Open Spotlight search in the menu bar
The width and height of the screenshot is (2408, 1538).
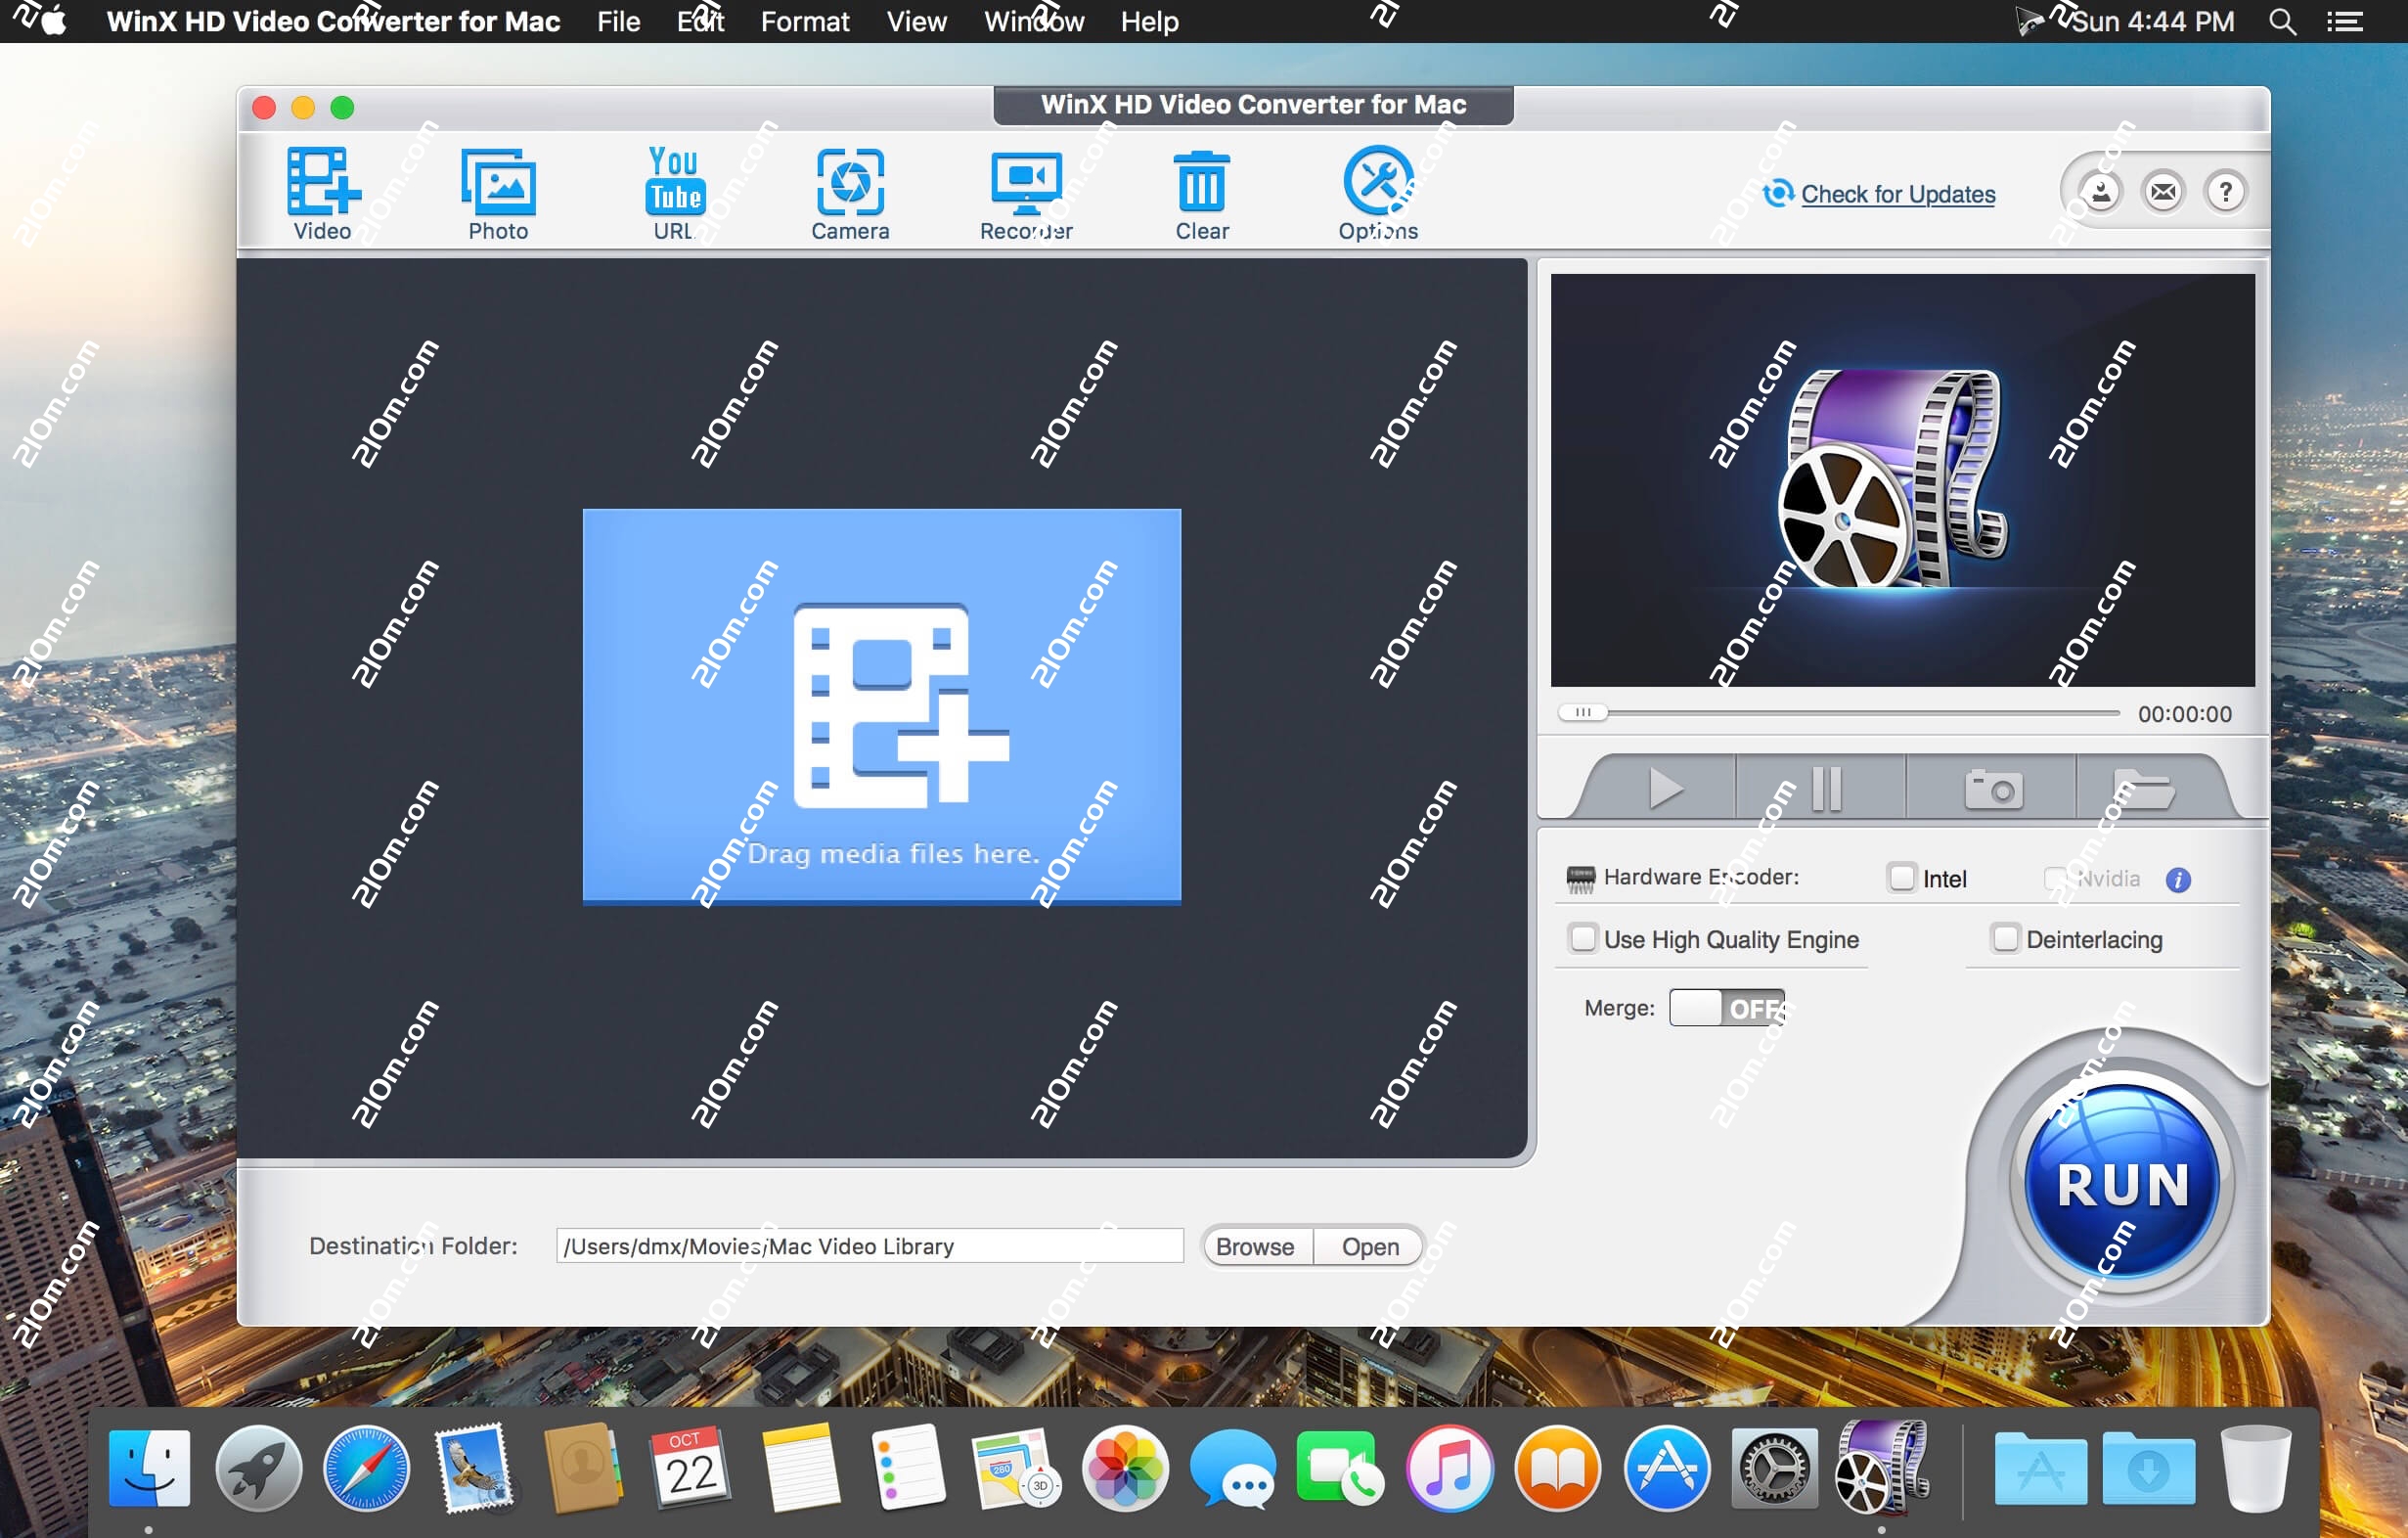pyautogui.click(x=2282, y=21)
